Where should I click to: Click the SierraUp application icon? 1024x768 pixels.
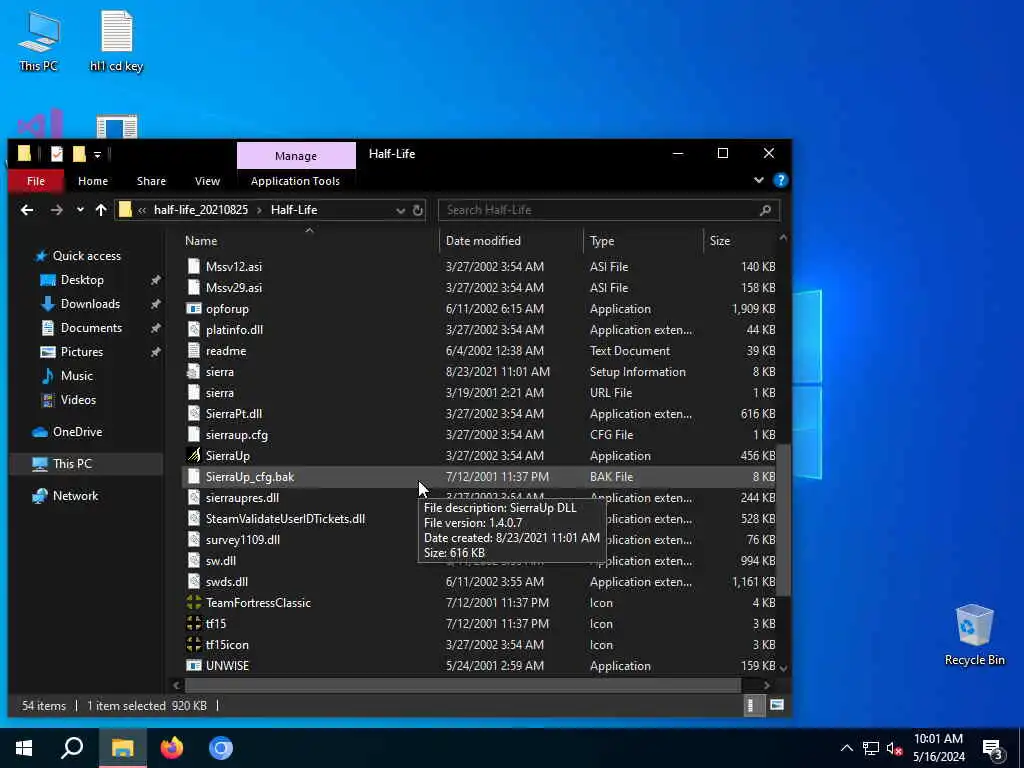tap(194, 456)
